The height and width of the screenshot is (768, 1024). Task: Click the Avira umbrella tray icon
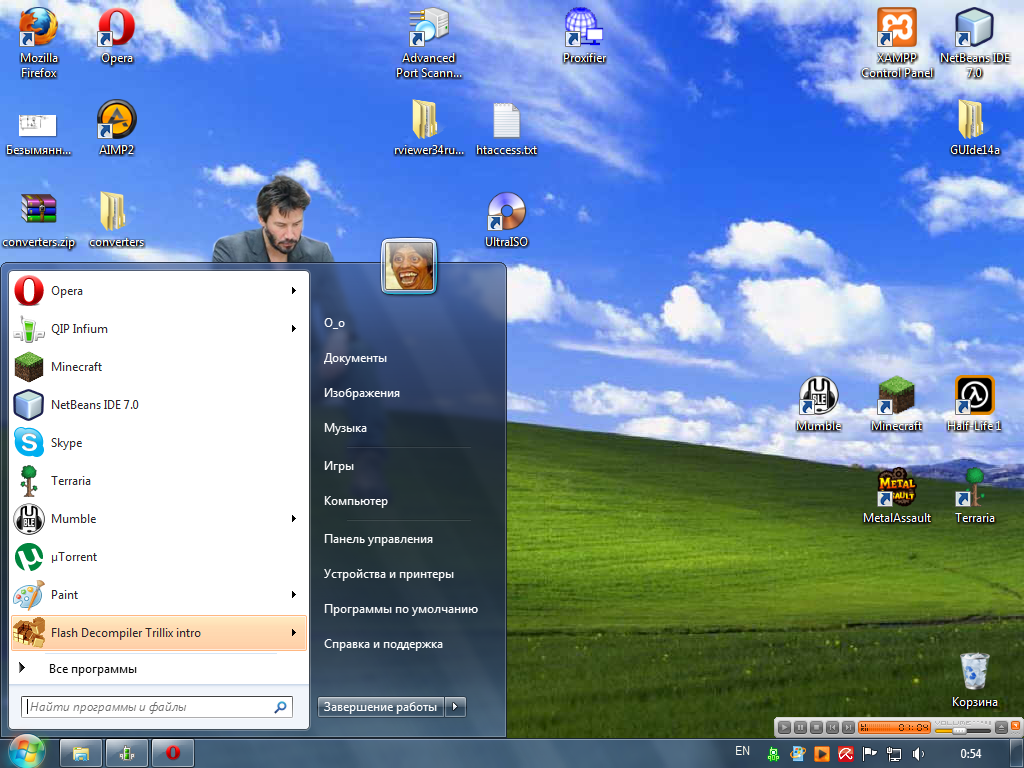pyautogui.click(x=846, y=754)
